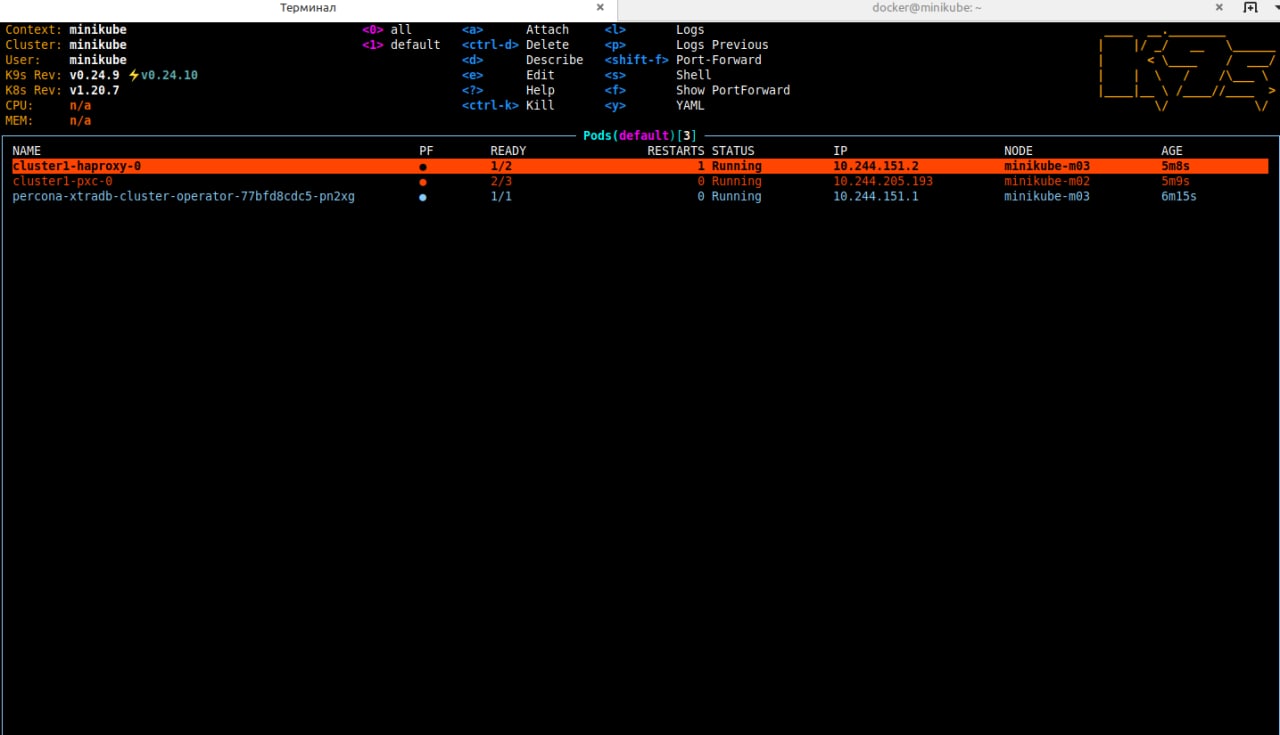Click the port-forward dot of cluster1-haproxy-0
This screenshot has height=735, width=1280.
[x=423, y=167]
